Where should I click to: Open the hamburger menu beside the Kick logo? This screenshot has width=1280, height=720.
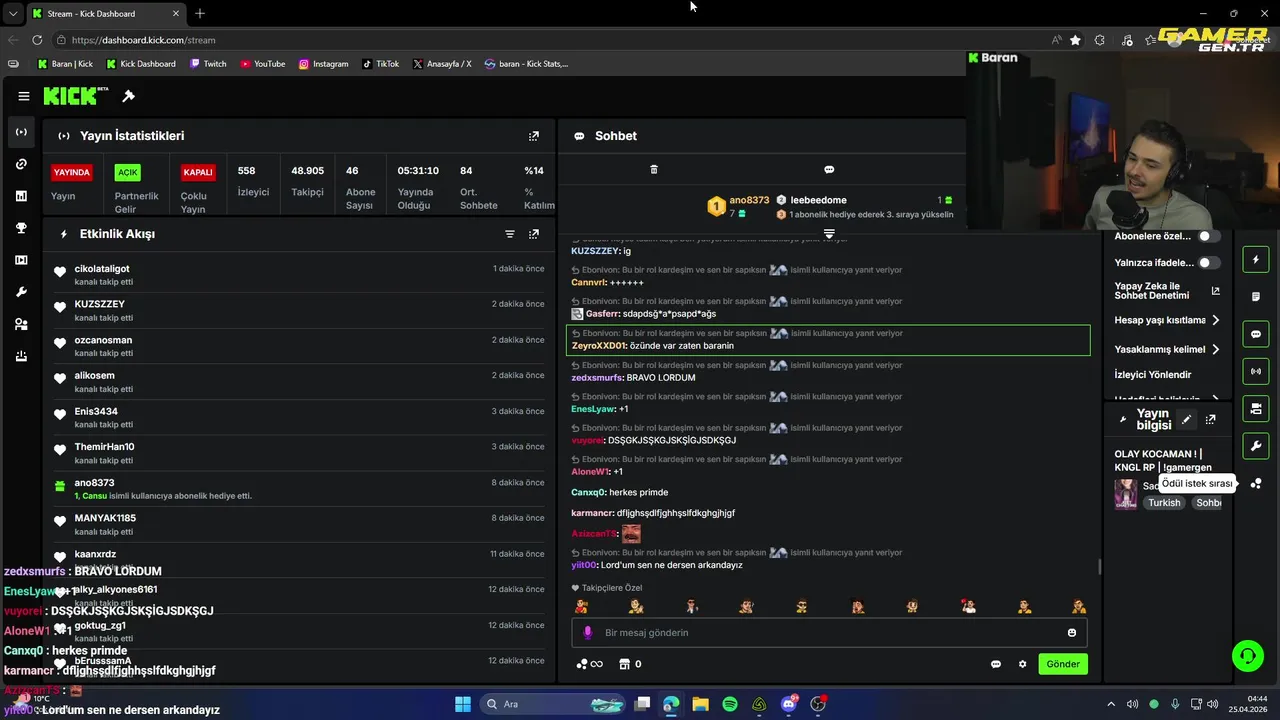tap(24, 96)
